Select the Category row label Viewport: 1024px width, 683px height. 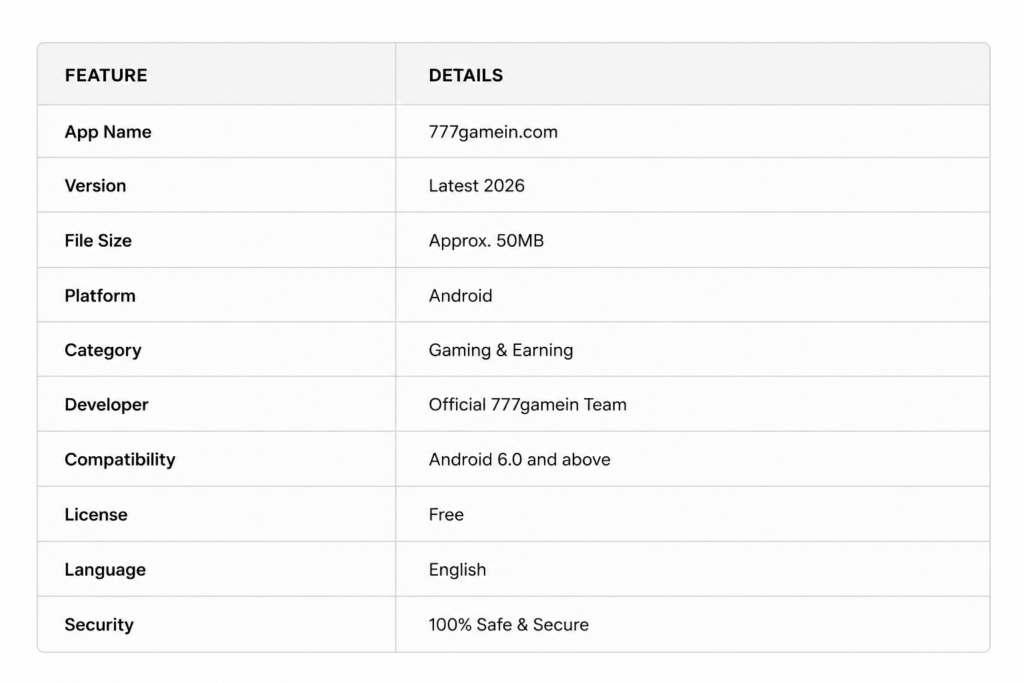(x=103, y=351)
